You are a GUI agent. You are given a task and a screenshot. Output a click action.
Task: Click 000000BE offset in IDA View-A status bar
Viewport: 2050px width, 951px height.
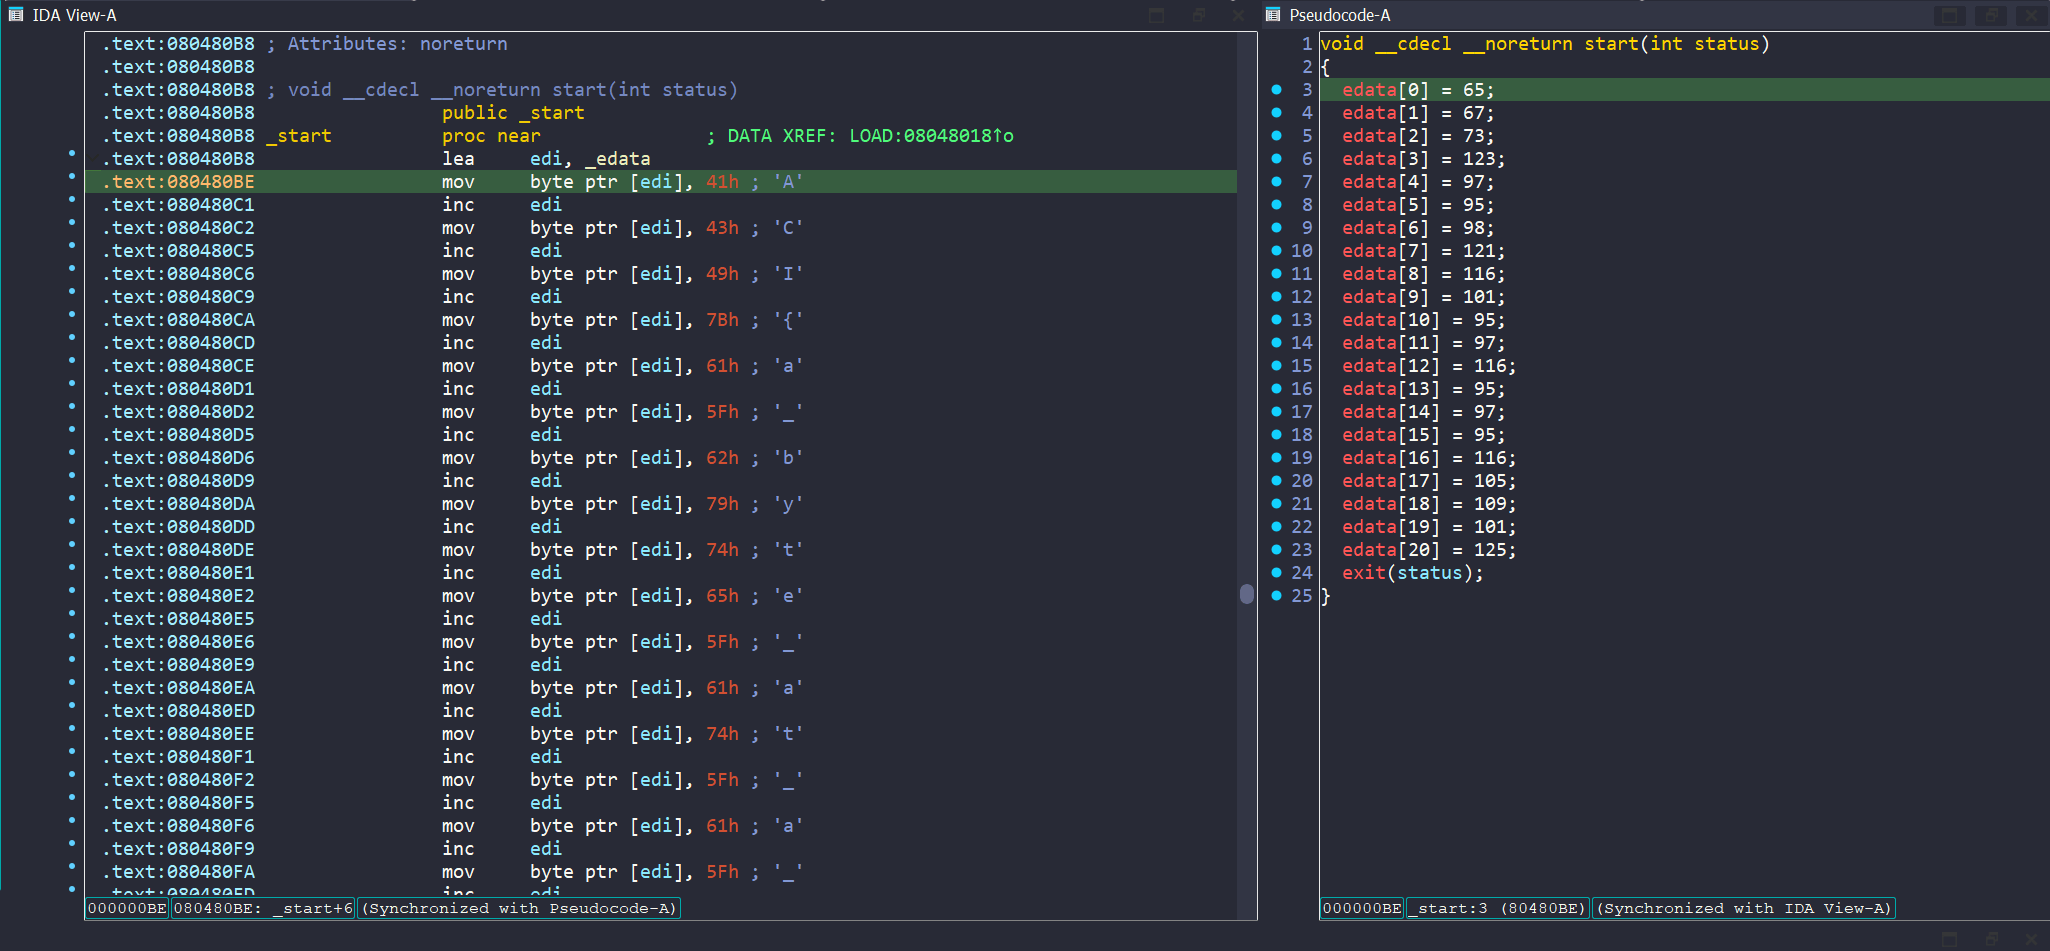click(127, 908)
